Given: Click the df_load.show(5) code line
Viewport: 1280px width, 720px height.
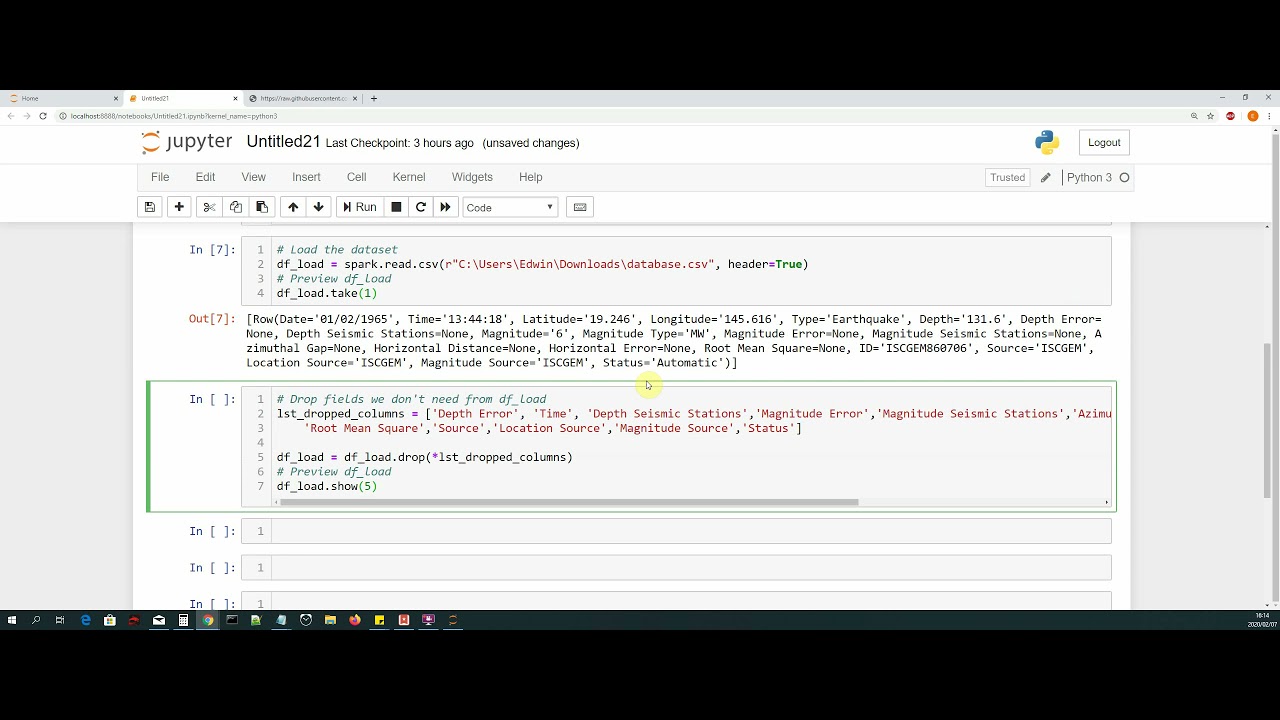Looking at the screenshot, I should pos(327,486).
